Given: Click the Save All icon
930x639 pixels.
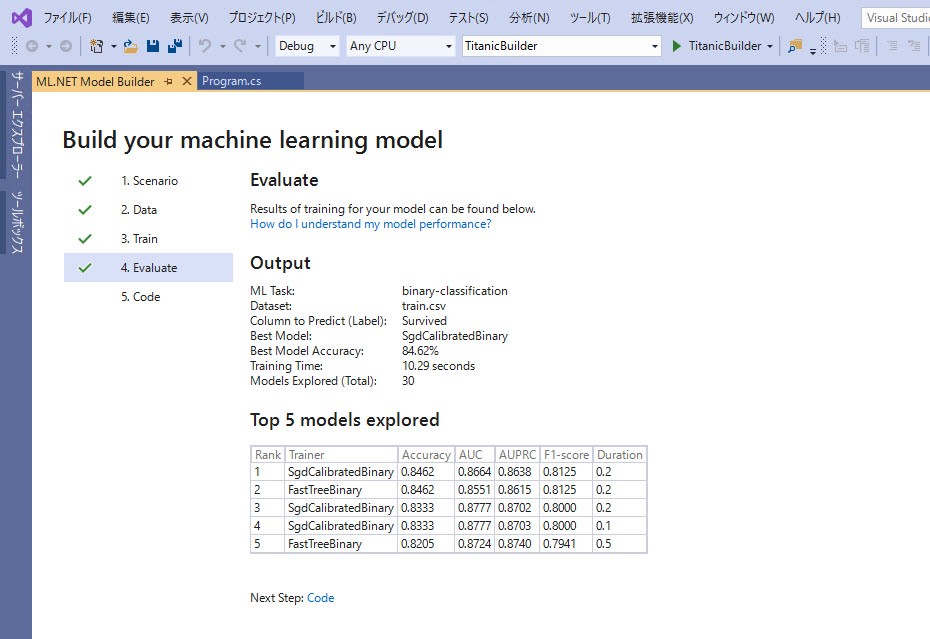Looking at the screenshot, I should point(175,46).
